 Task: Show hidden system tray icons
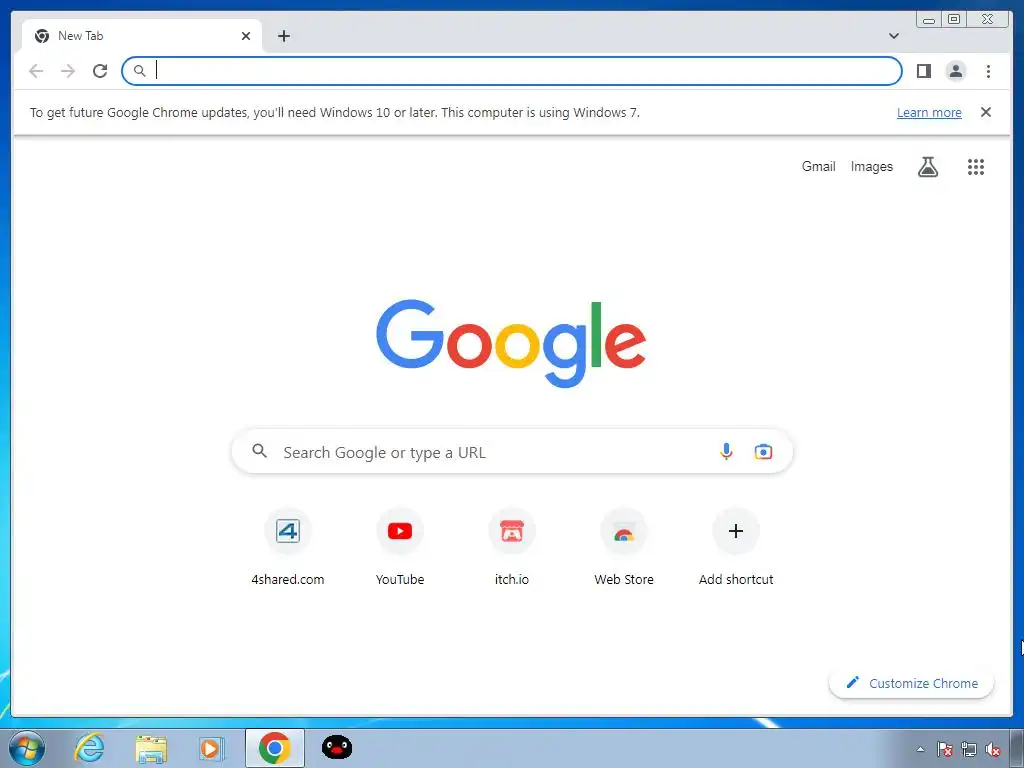click(920, 749)
